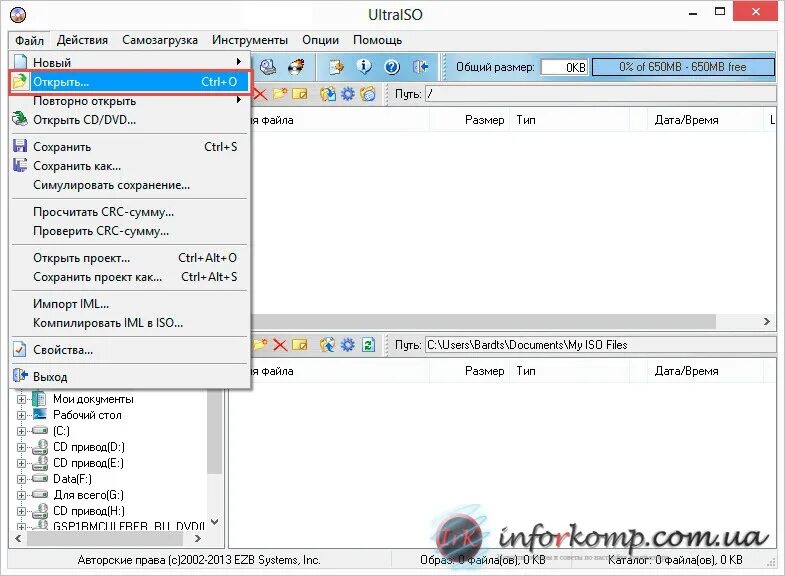The height and width of the screenshot is (576, 785).
Task: Select Импорт IML... menu item
Action: (x=129, y=304)
